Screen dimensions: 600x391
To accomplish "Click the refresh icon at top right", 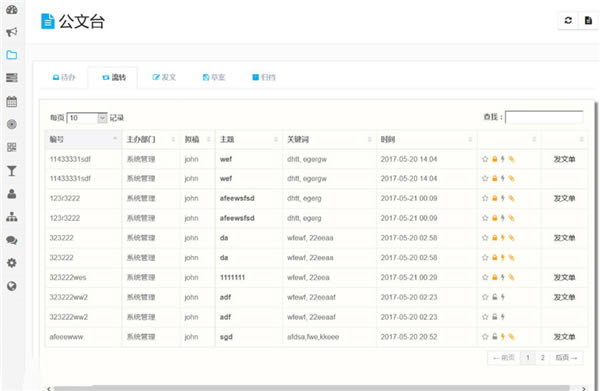I will pos(568,20).
